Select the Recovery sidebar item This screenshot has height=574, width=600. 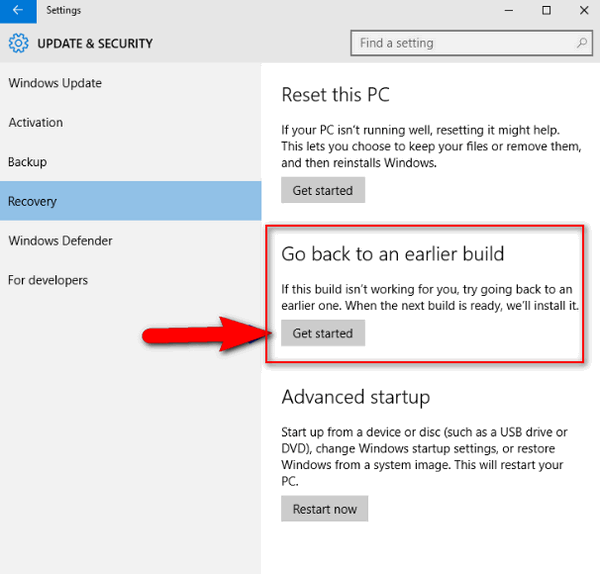click(x=130, y=201)
